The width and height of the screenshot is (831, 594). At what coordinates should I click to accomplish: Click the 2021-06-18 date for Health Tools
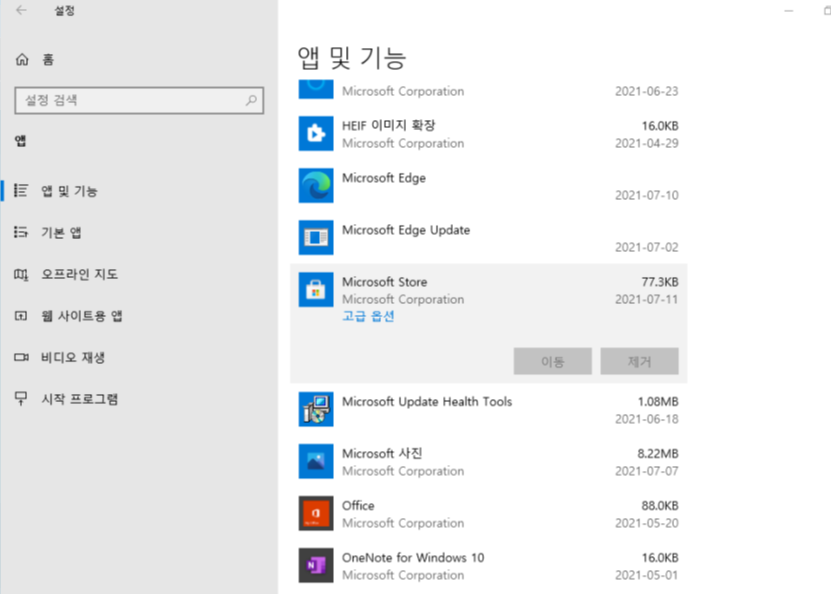point(647,419)
